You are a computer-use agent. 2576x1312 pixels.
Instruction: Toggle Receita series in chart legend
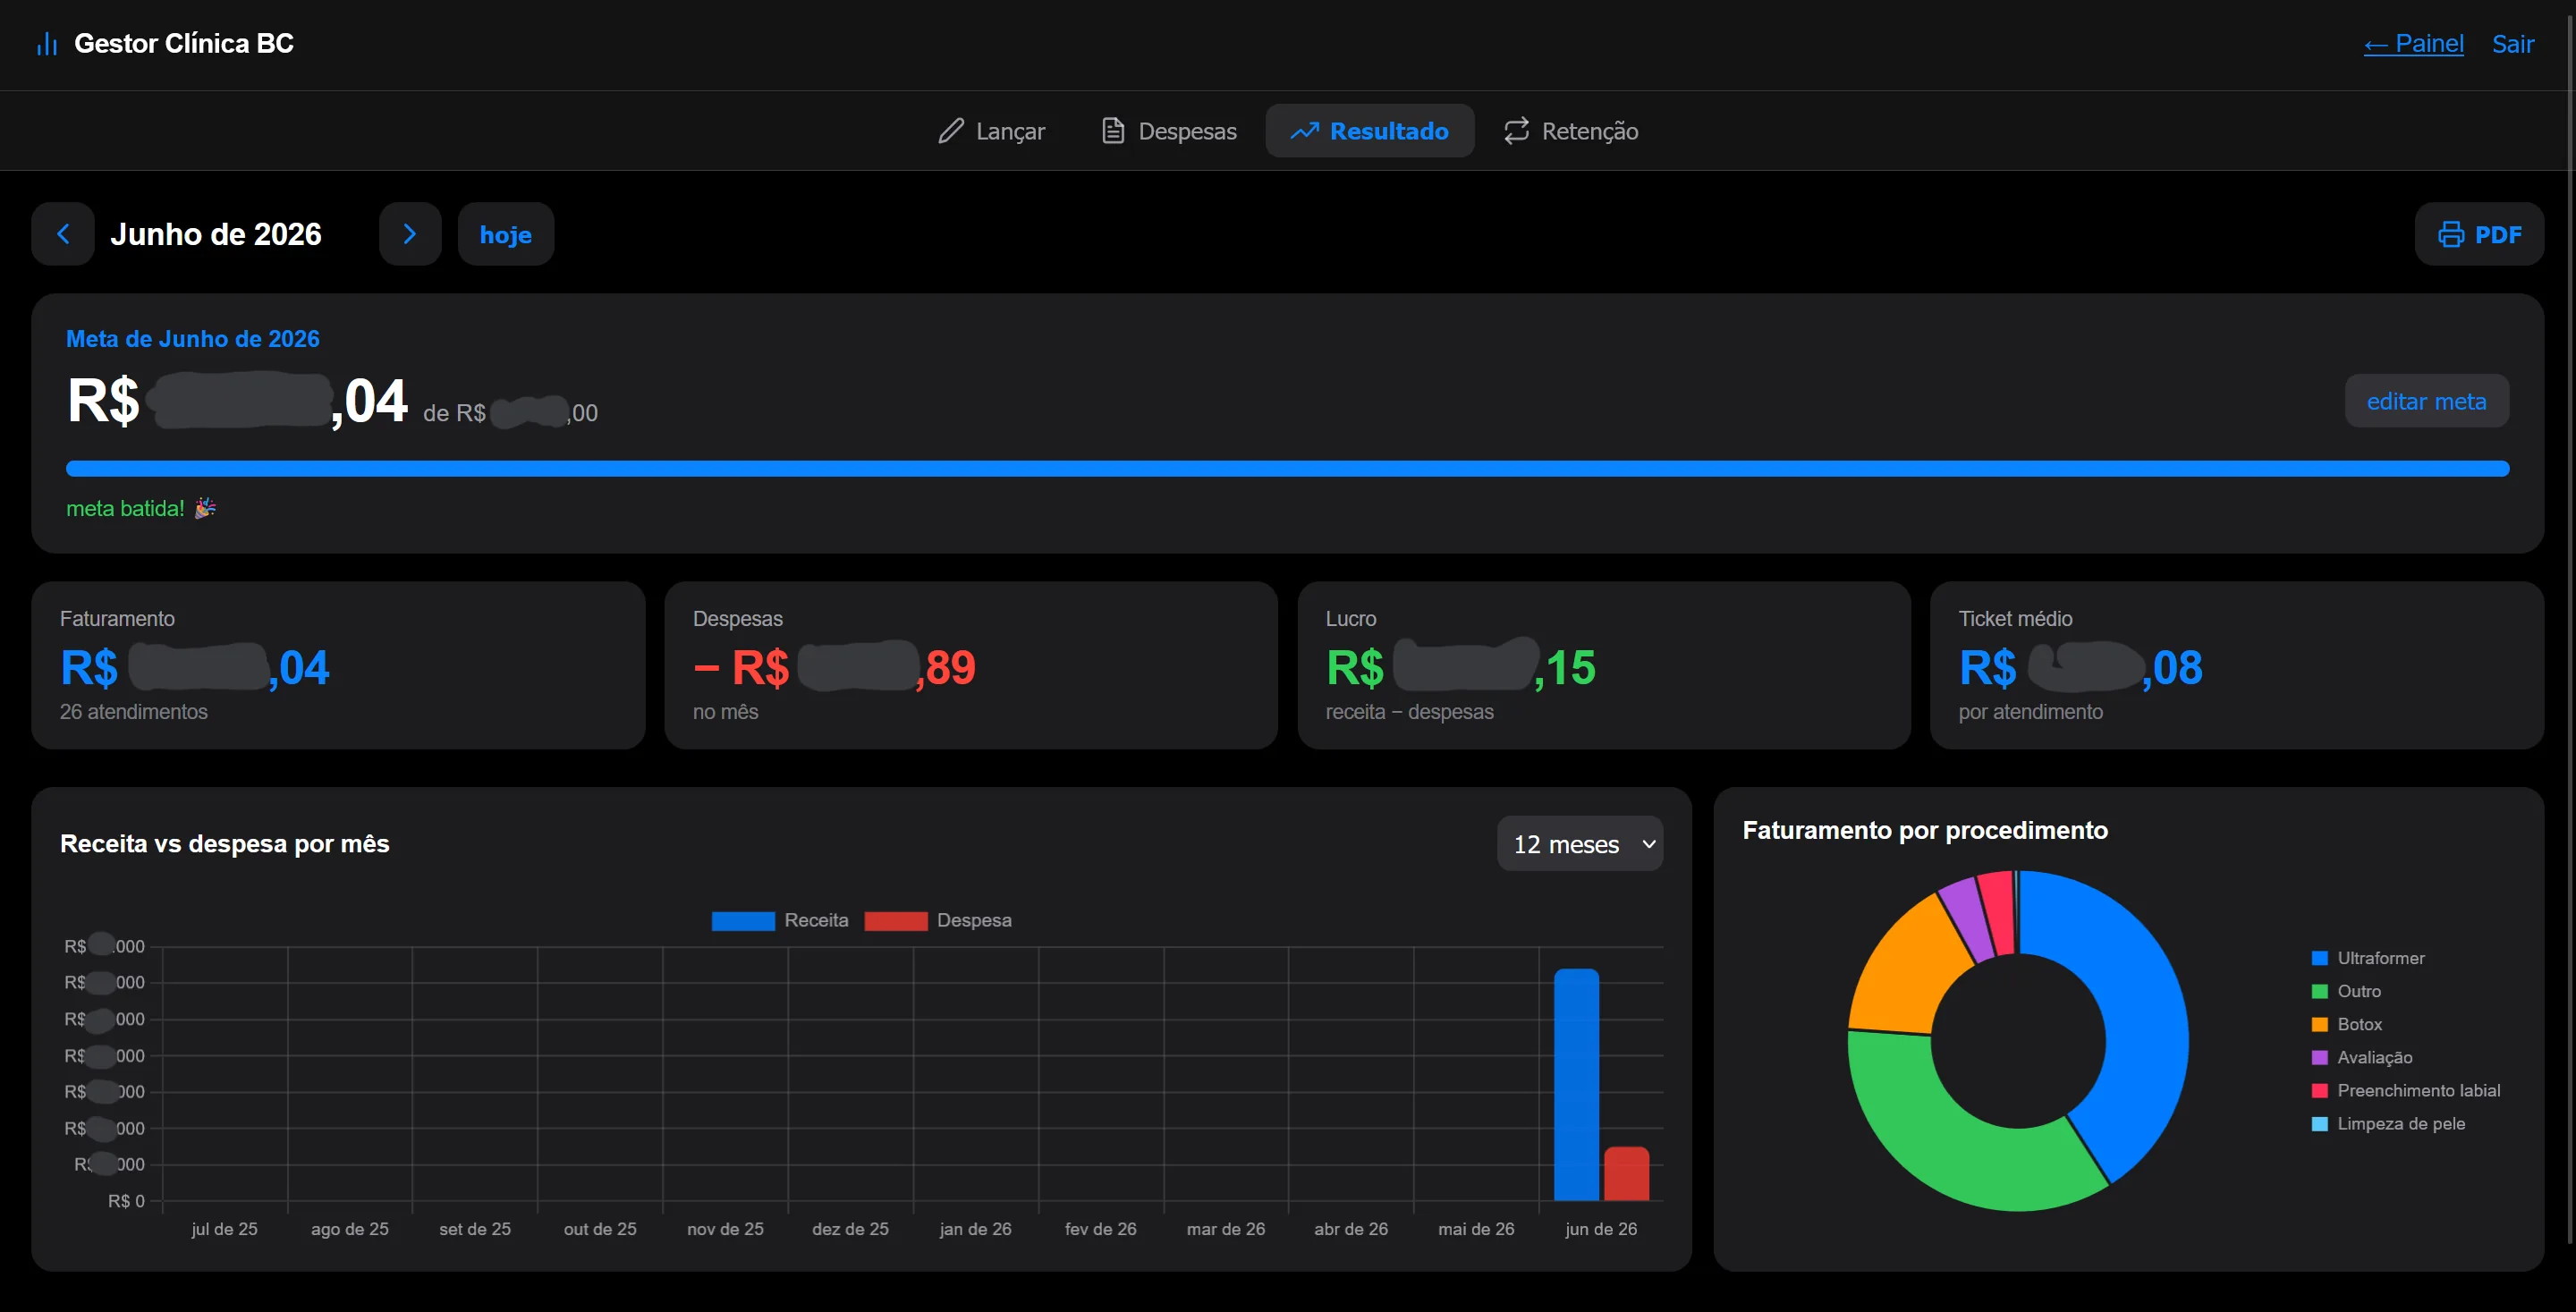(x=780, y=920)
